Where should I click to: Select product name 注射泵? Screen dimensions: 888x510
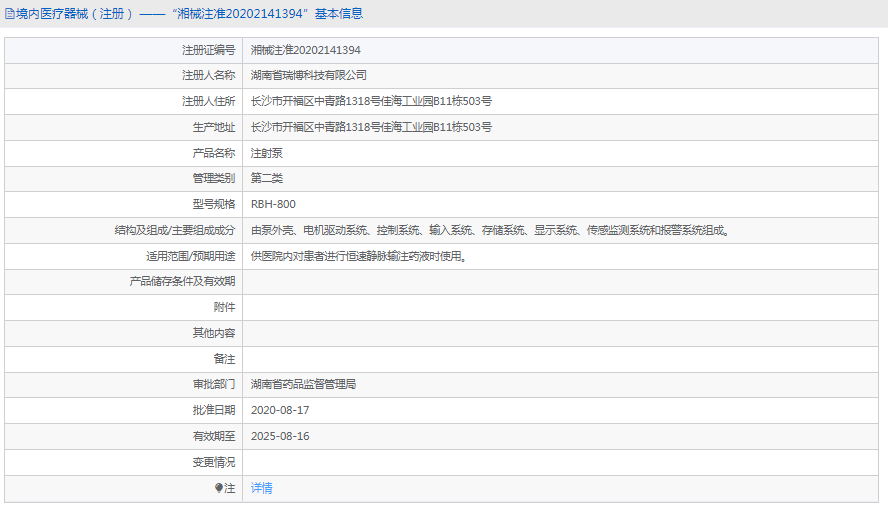pos(267,153)
